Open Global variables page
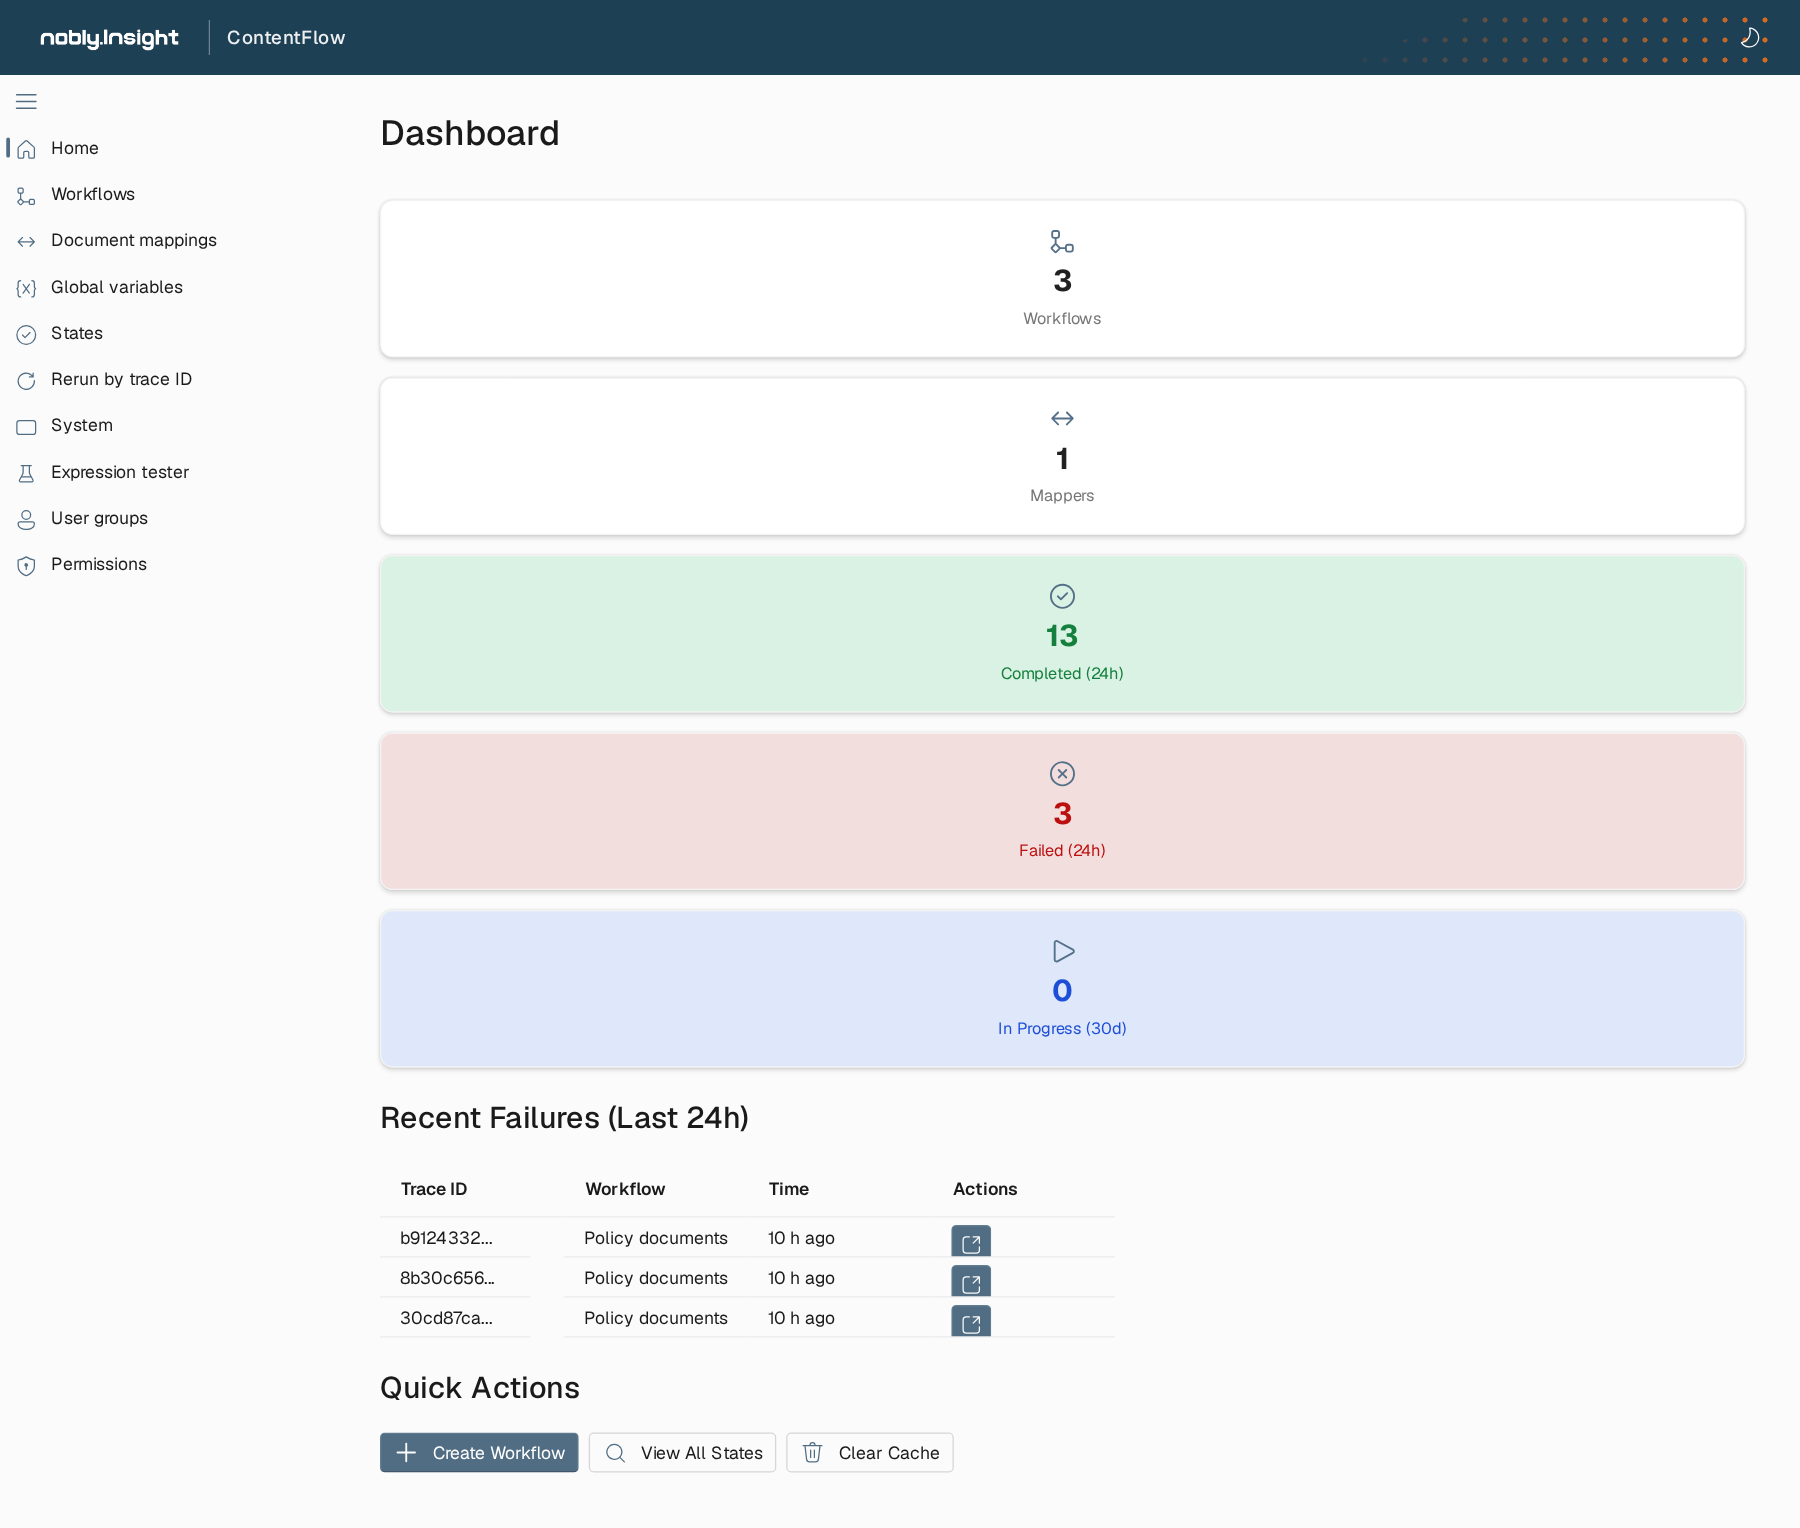This screenshot has height=1528, width=1800. (117, 287)
